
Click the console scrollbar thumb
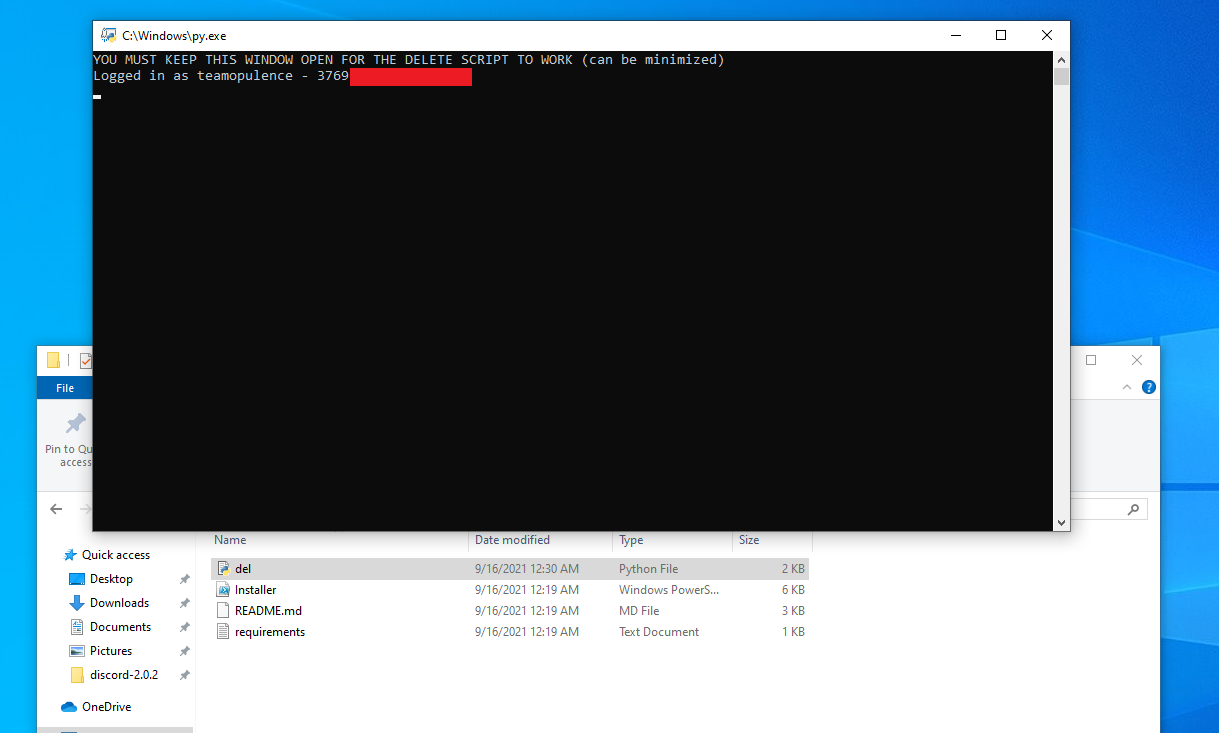pyautogui.click(x=1061, y=77)
